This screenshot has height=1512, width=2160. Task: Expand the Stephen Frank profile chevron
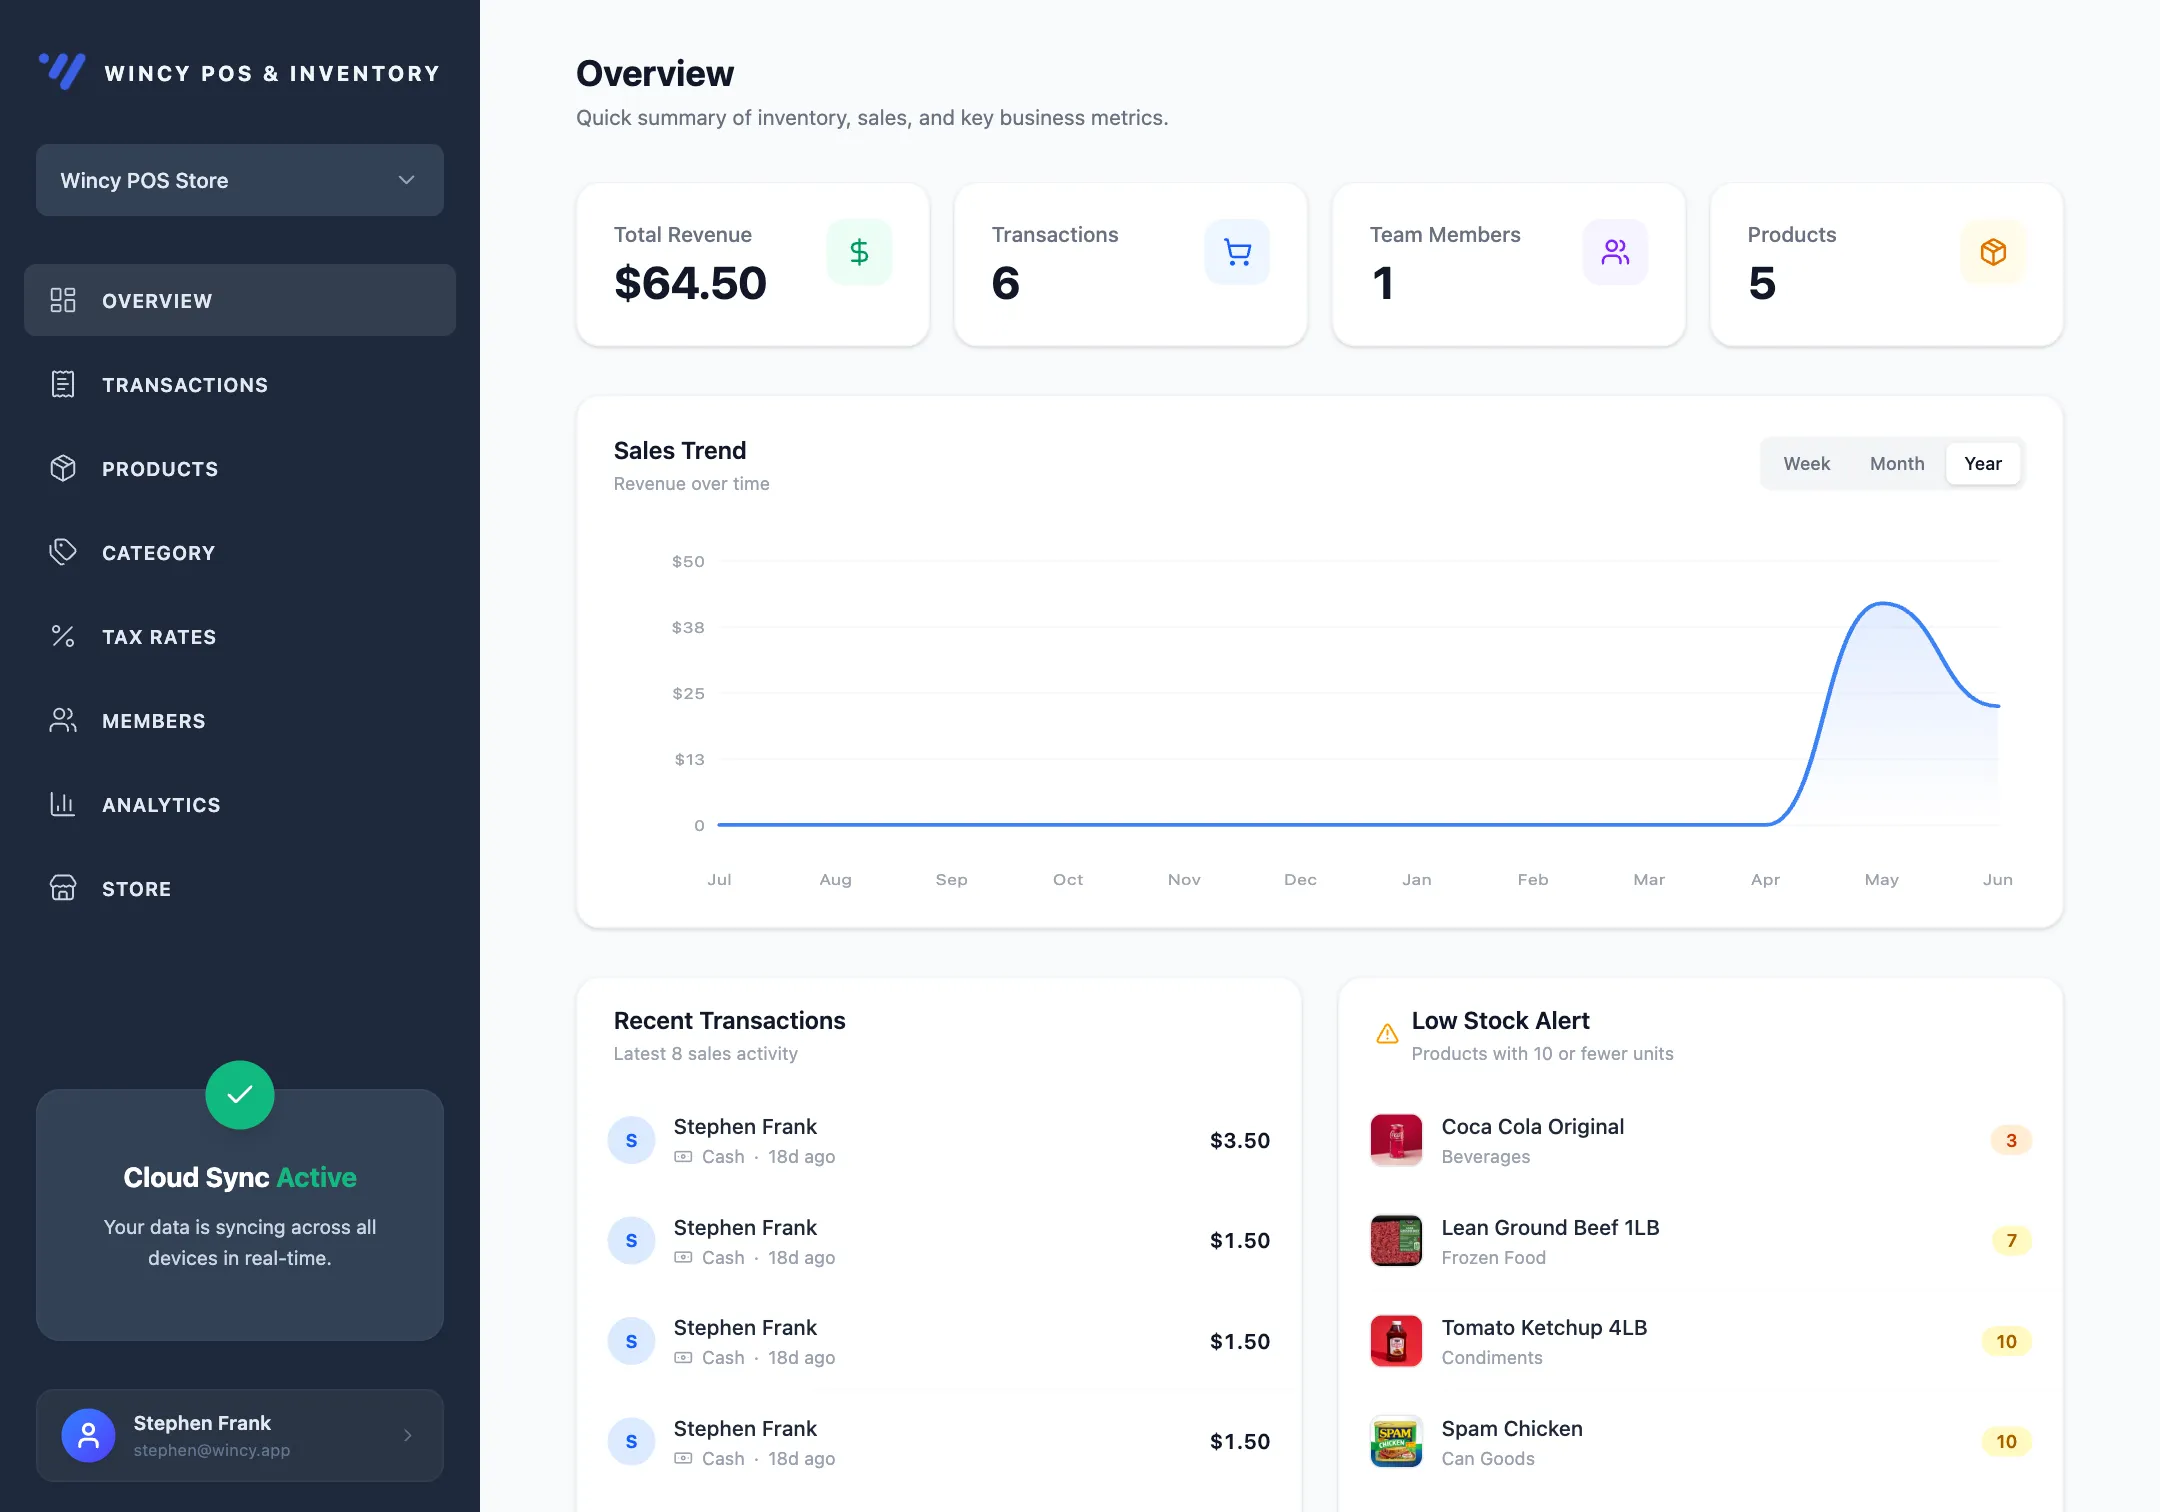[x=407, y=1435]
